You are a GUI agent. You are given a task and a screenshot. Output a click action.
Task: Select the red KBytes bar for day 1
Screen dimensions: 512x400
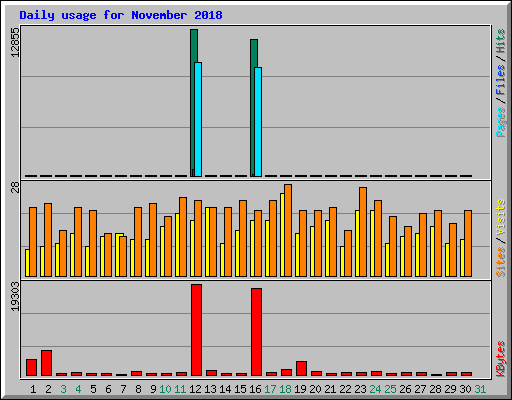pos(31,368)
